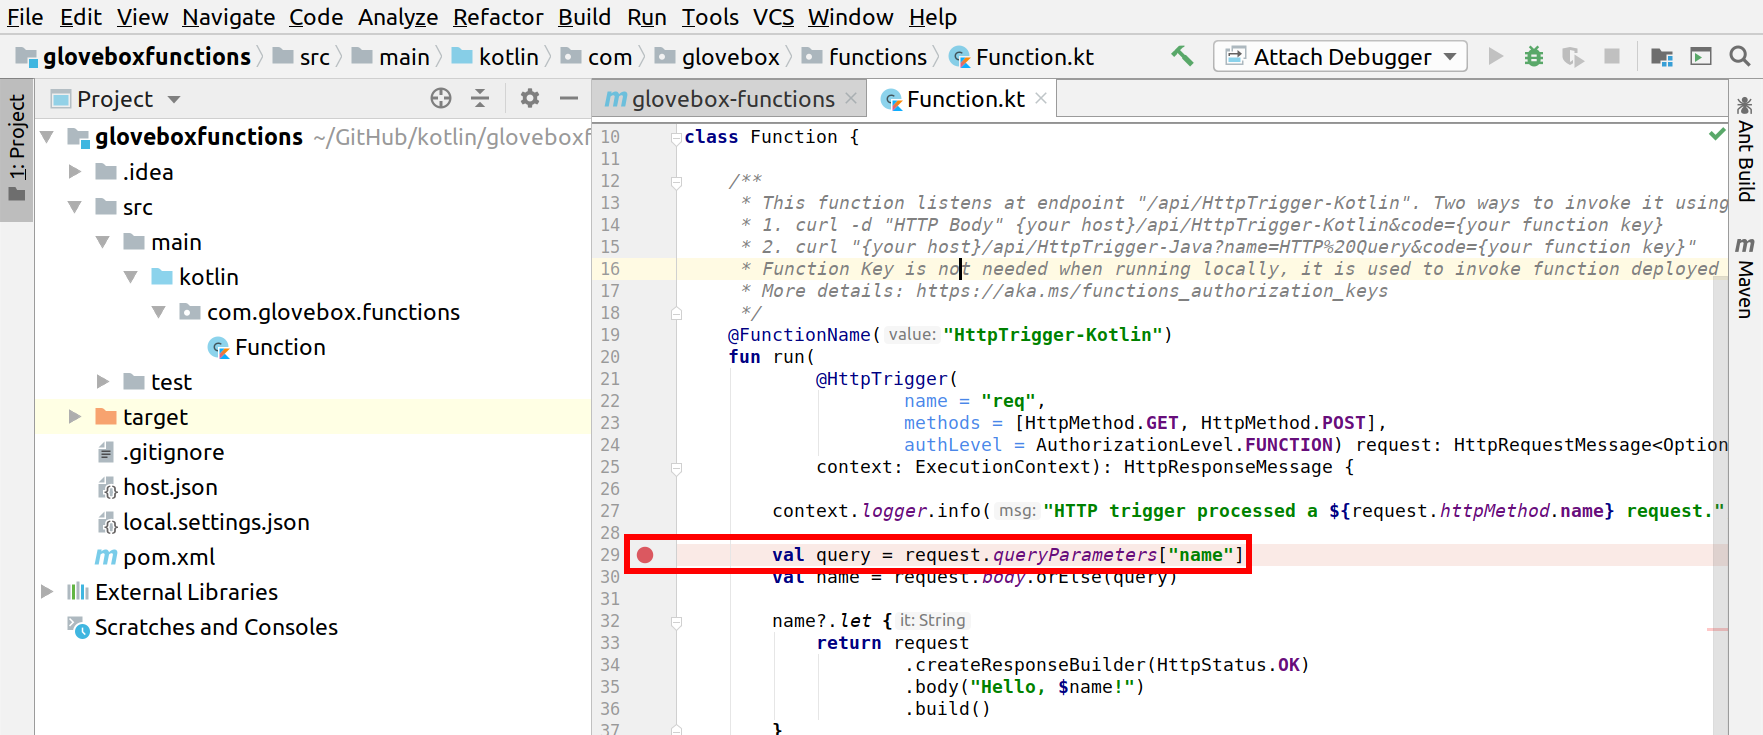Viewport: 1763px width, 735px height.
Task: Open Project Structure icon in toolbar
Action: tap(1661, 57)
